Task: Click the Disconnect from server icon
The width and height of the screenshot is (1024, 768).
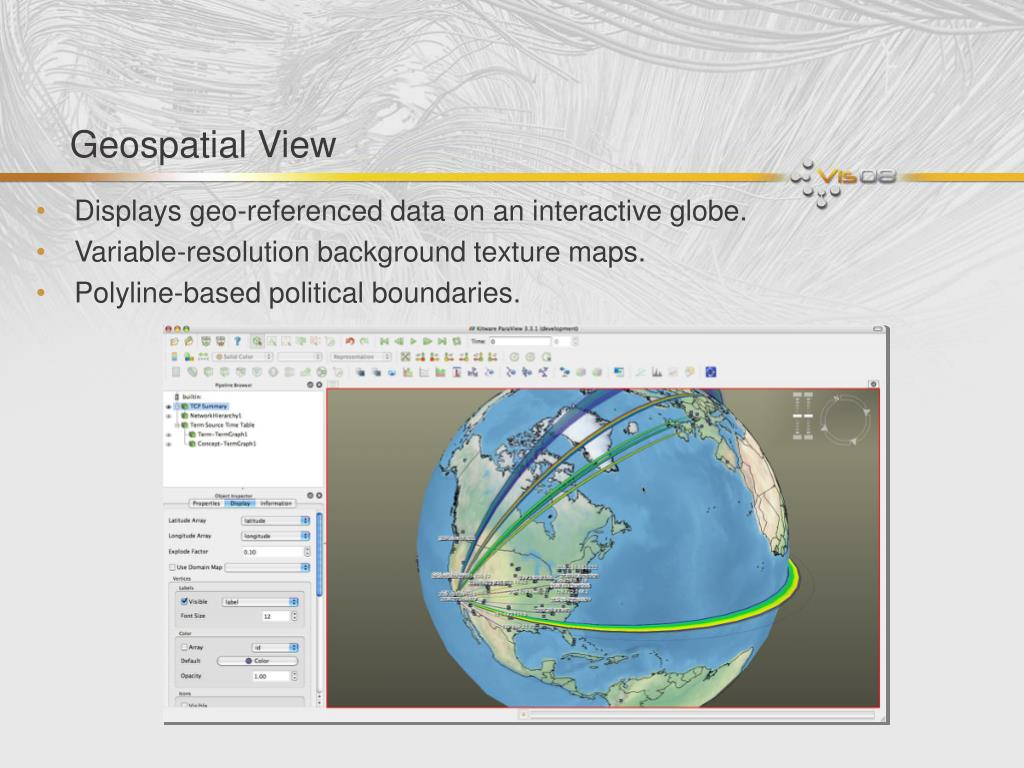Action: (x=221, y=342)
